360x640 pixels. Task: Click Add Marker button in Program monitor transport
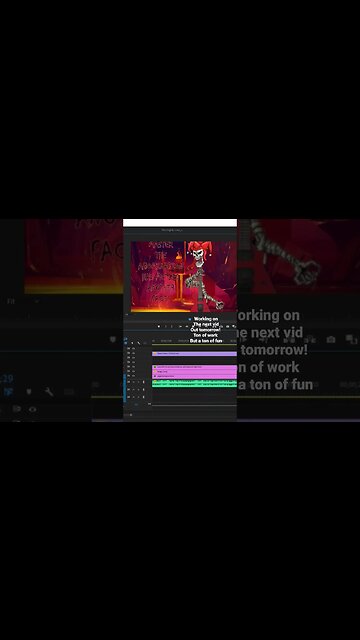click(x=159, y=326)
